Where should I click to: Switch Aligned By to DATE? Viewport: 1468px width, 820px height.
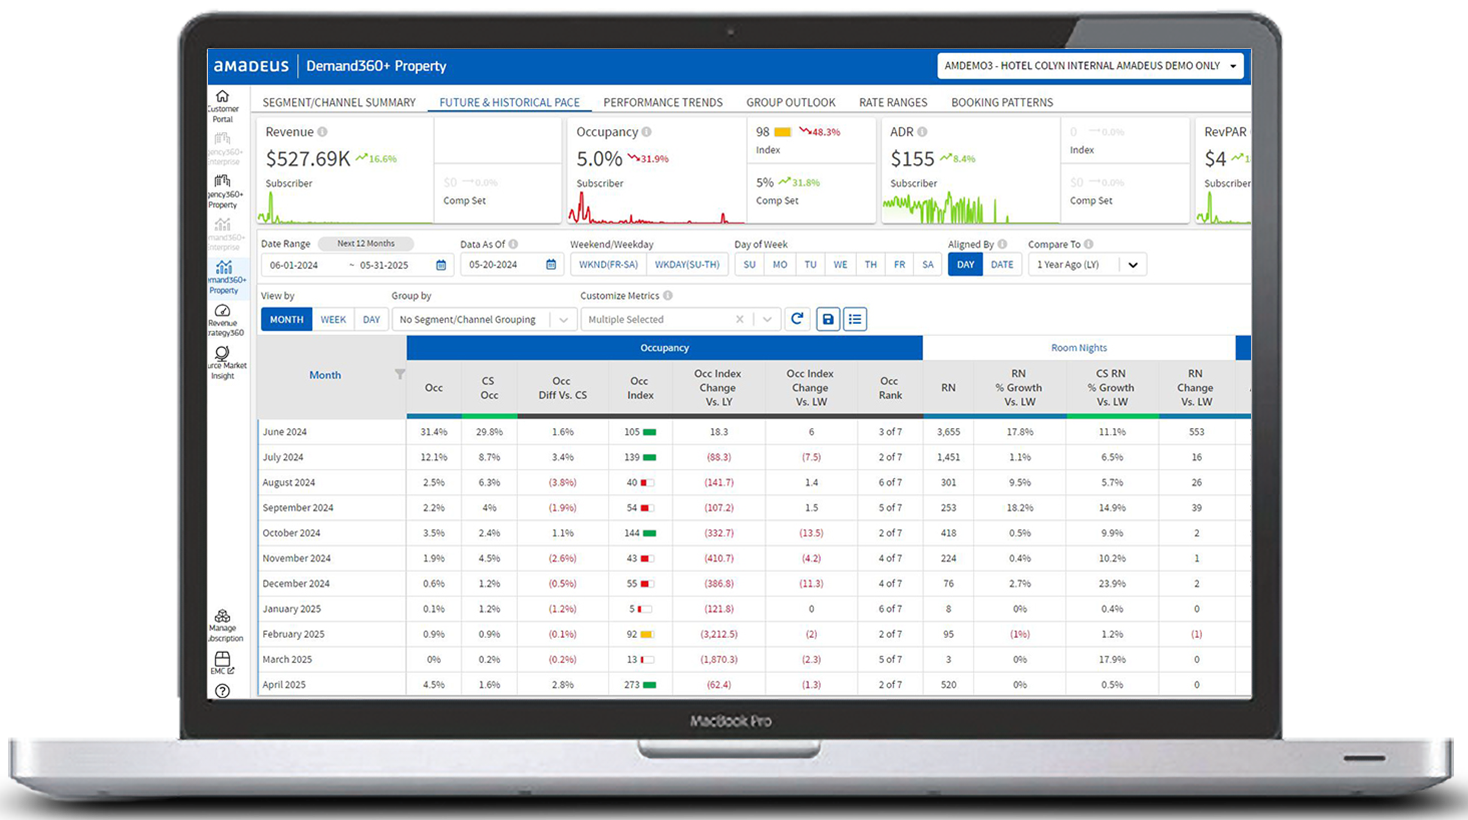tap(1001, 265)
